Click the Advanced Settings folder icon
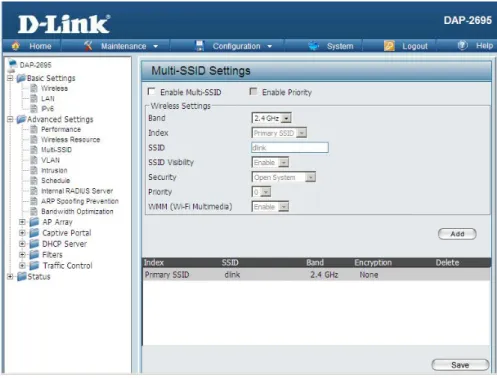 tap(21, 119)
